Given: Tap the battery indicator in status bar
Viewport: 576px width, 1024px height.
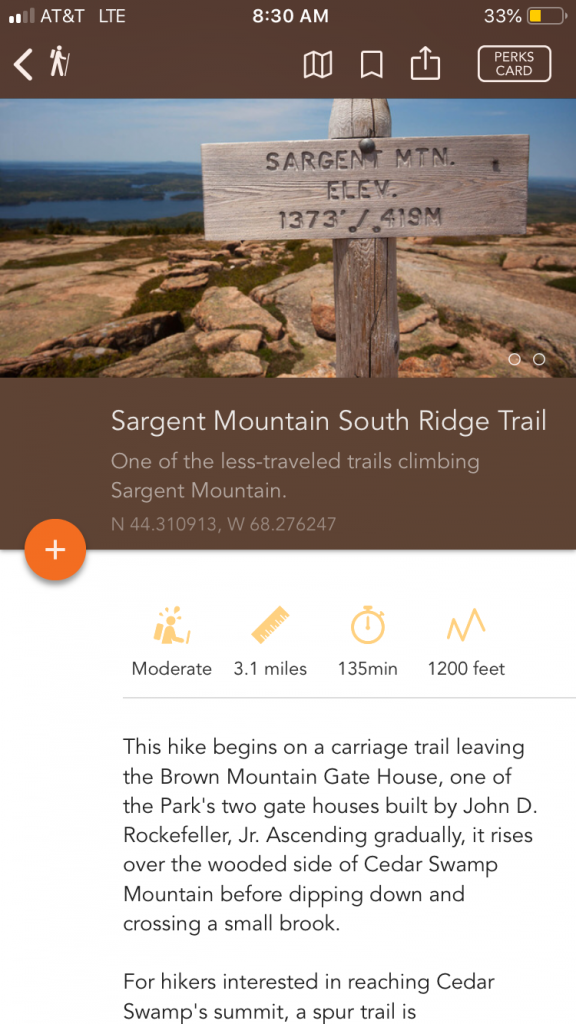Looking at the screenshot, I should coord(545,16).
